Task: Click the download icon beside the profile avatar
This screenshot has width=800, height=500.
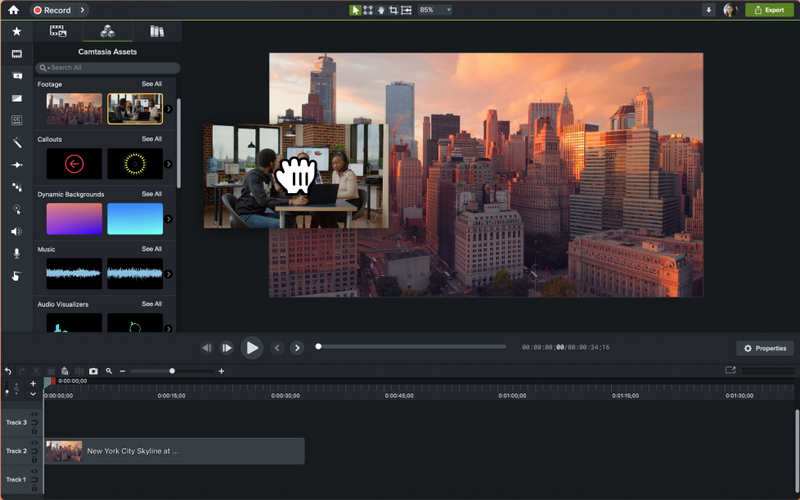Action: point(709,10)
